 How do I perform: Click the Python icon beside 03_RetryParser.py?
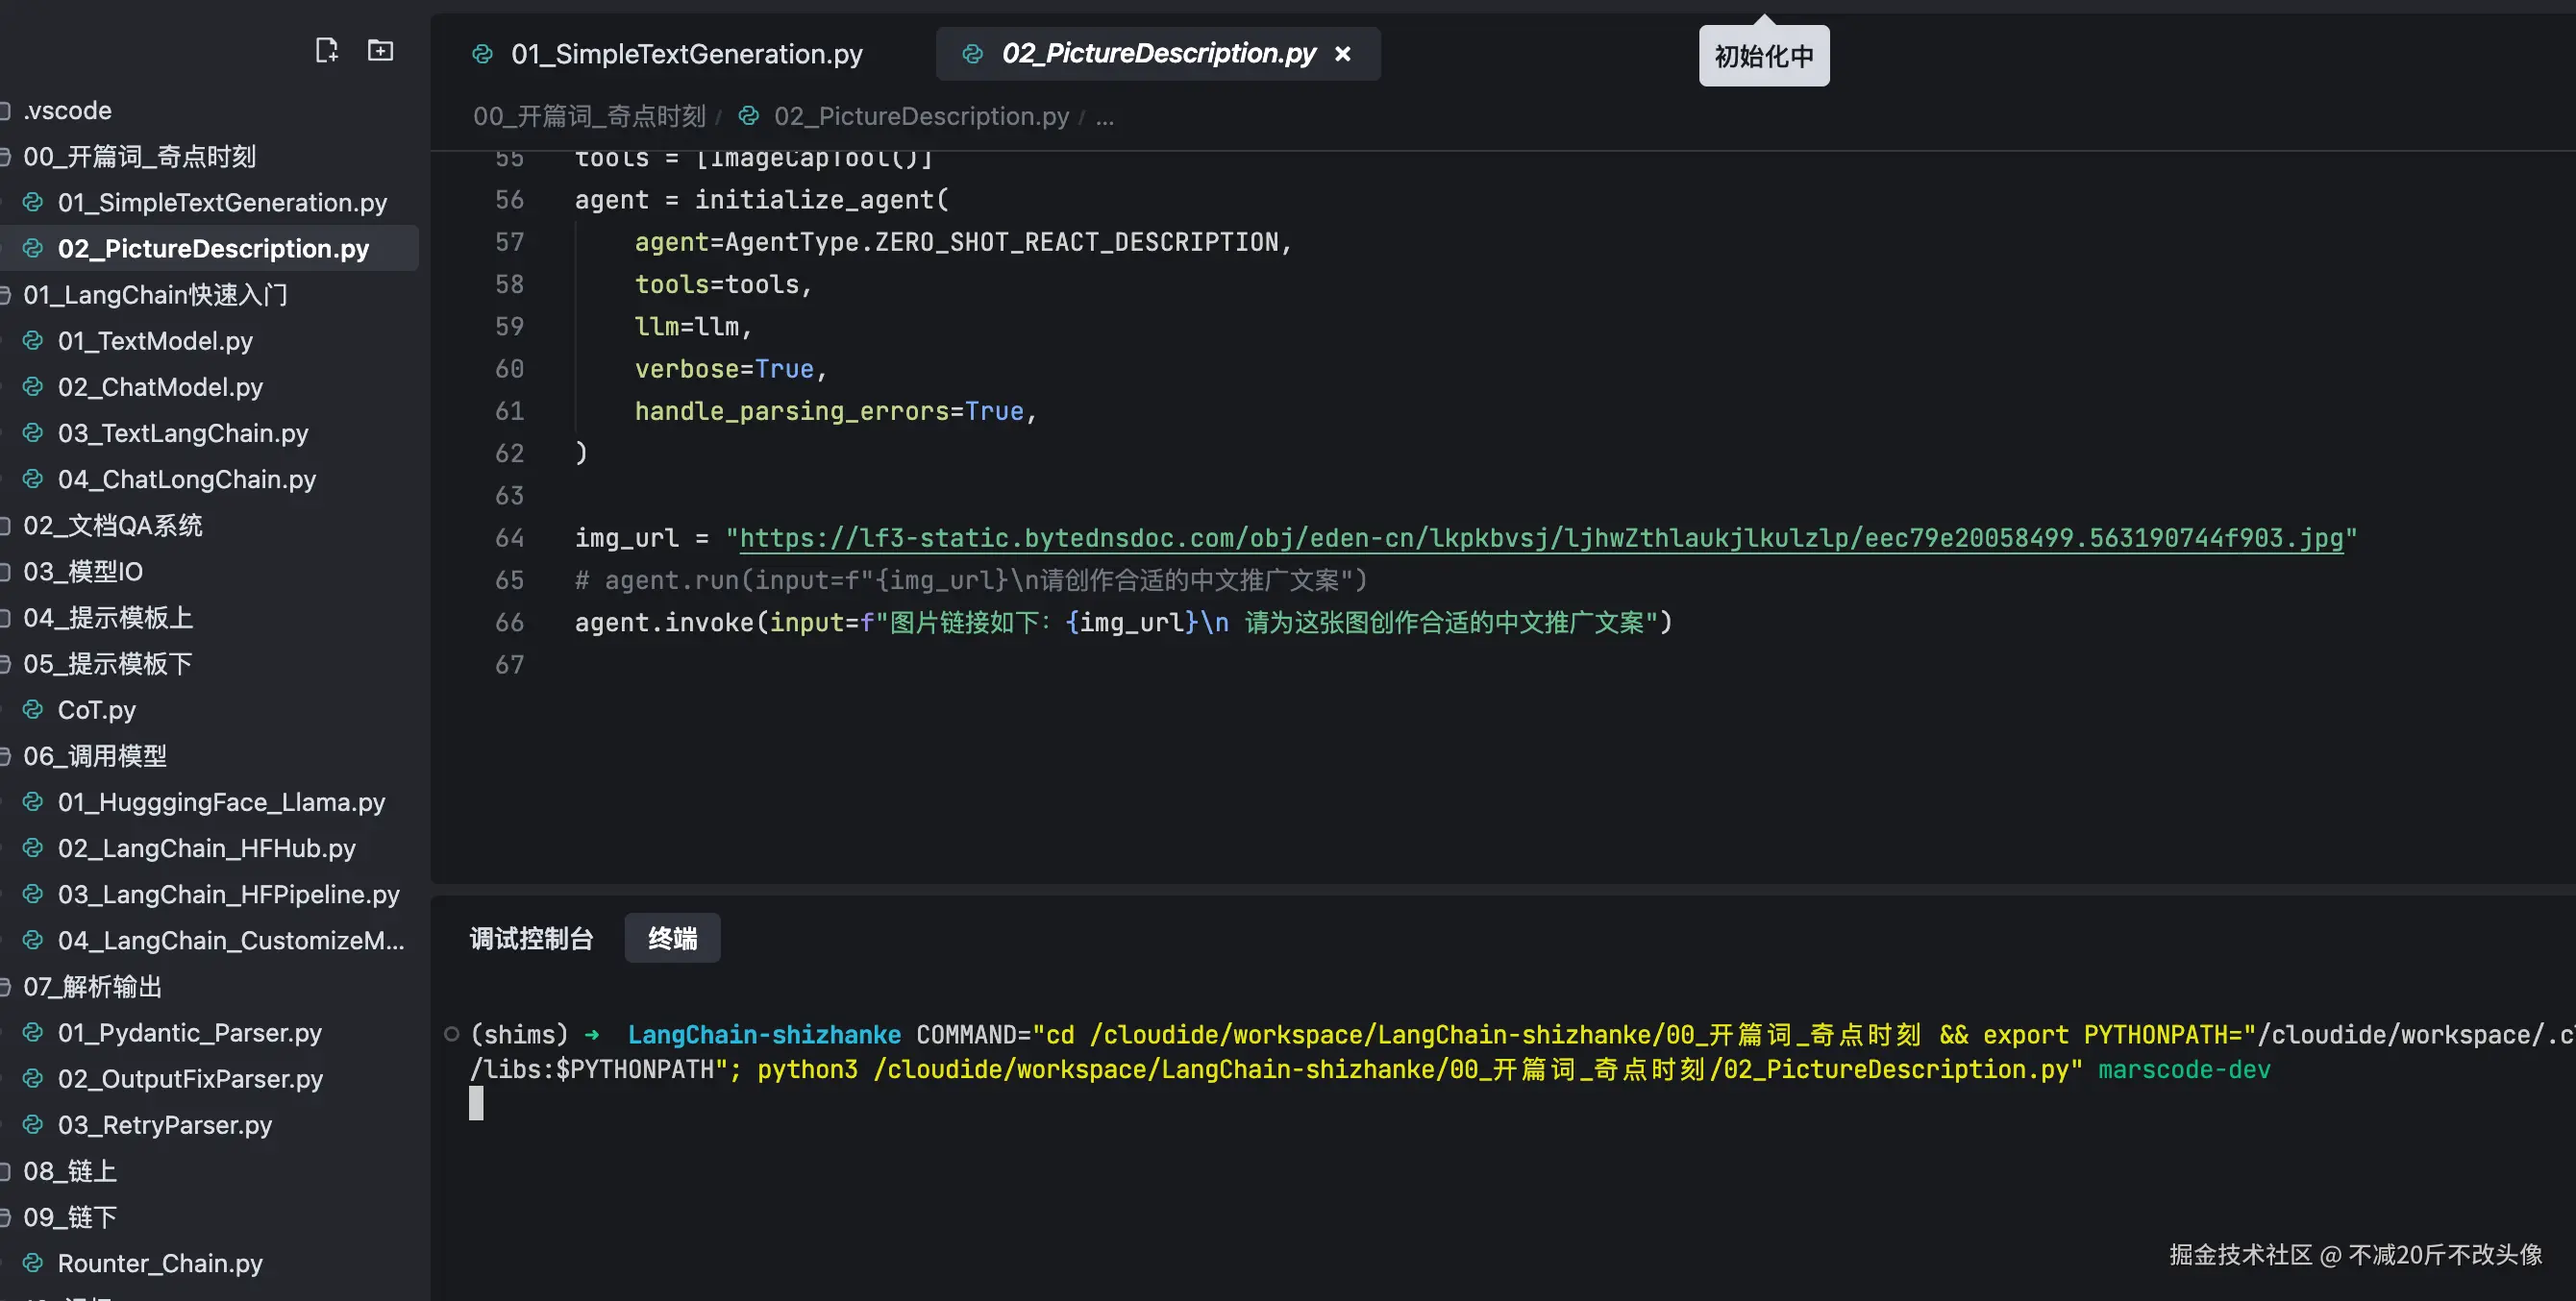pyautogui.click(x=33, y=1125)
